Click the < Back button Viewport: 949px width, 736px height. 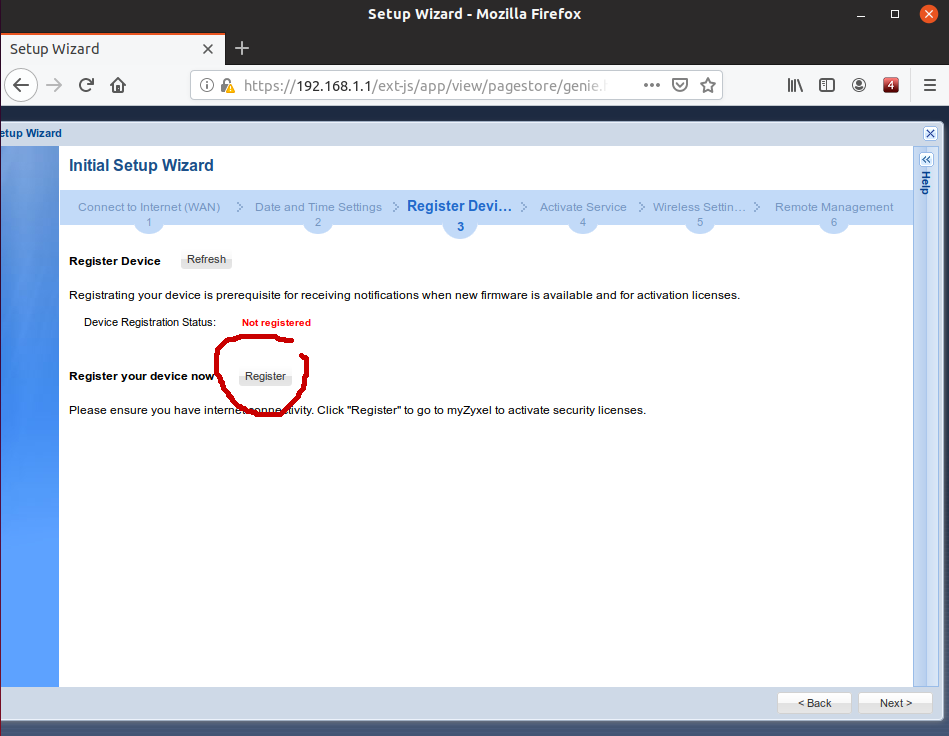[814, 703]
